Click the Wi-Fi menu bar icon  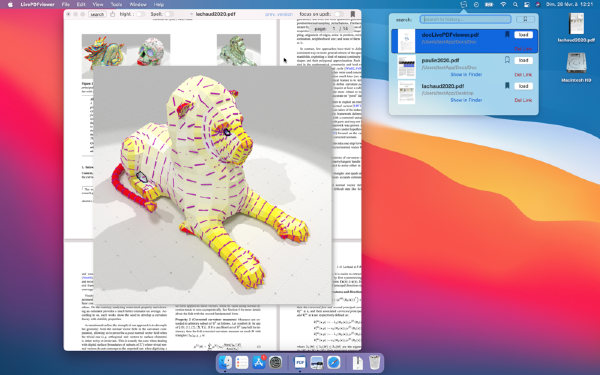coord(503,5)
